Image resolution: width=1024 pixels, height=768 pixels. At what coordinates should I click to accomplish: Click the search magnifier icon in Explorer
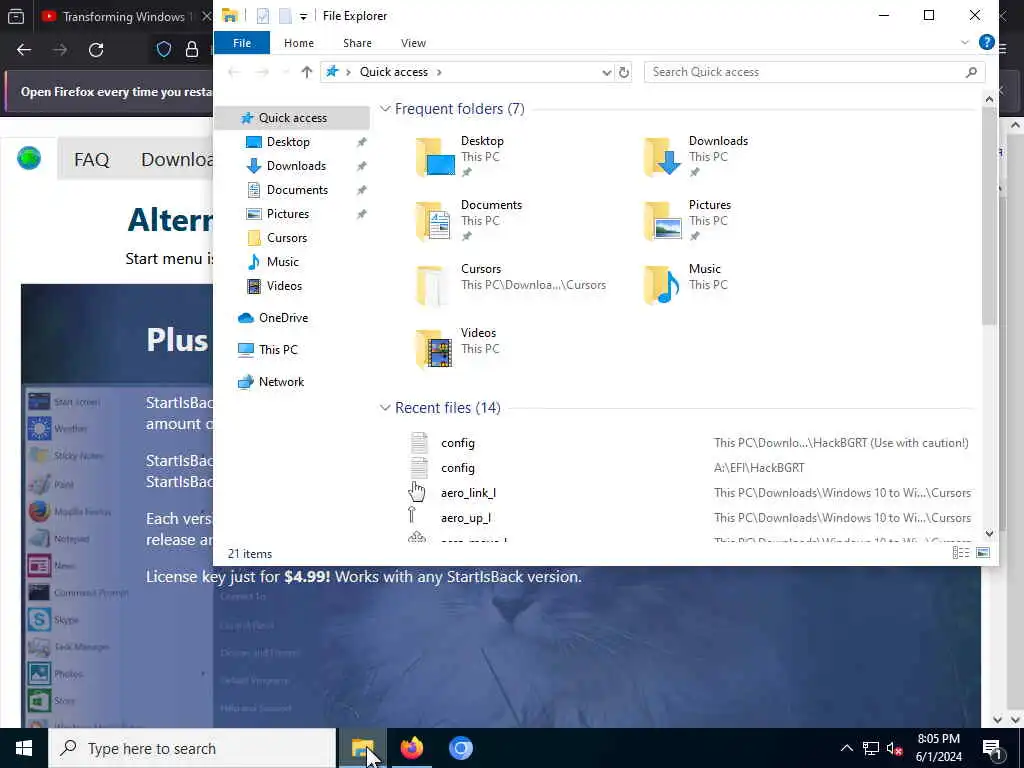tap(971, 72)
